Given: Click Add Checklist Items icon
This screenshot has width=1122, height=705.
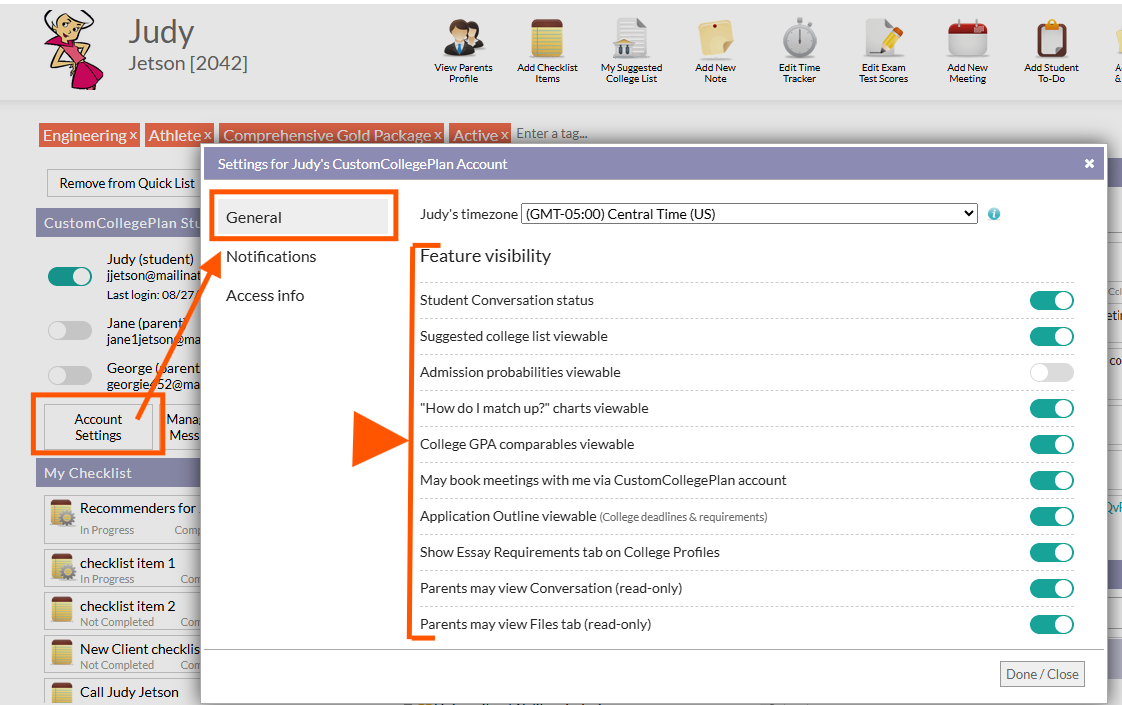Looking at the screenshot, I should click(547, 39).
